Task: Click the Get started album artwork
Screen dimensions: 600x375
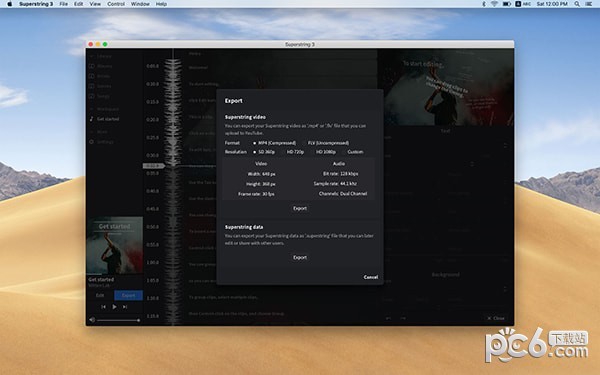Action: point(114,245)
